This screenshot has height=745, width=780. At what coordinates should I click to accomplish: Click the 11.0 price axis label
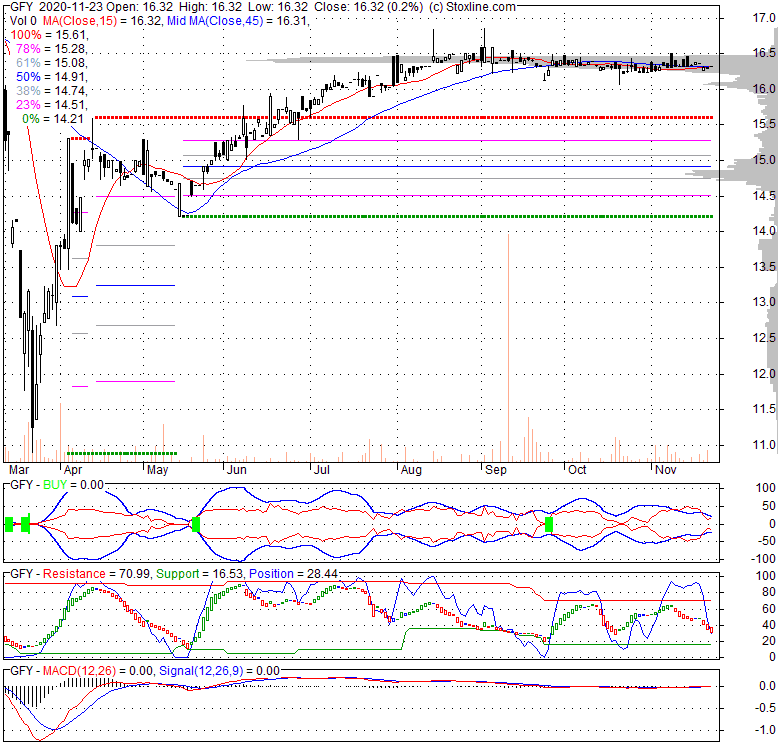[764, 445]
